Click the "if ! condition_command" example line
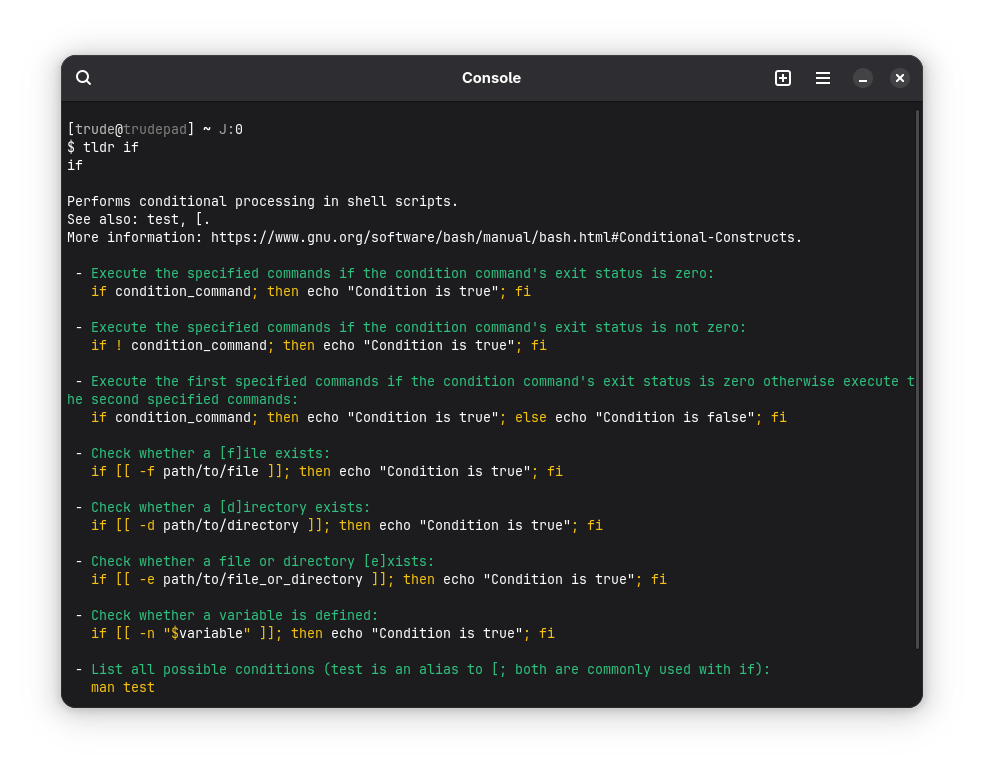 [318, 346]
